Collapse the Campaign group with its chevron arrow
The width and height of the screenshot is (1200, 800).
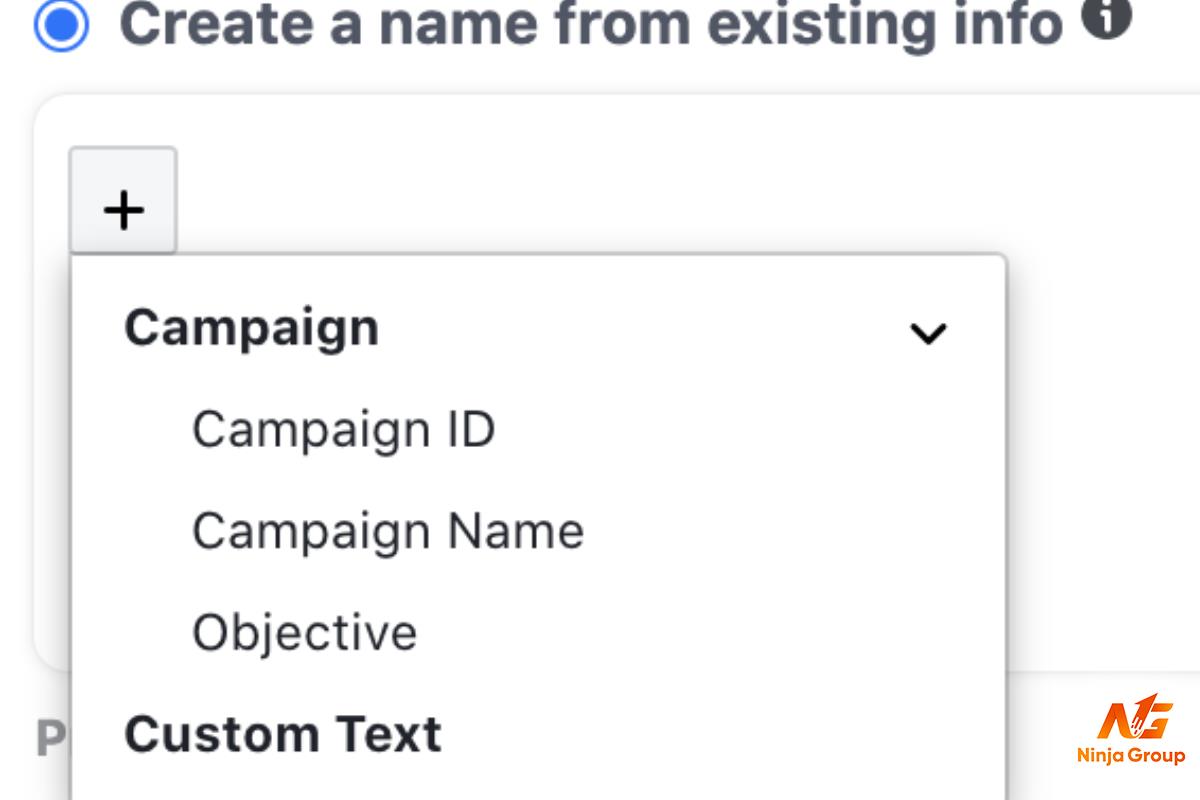point(927,333)
